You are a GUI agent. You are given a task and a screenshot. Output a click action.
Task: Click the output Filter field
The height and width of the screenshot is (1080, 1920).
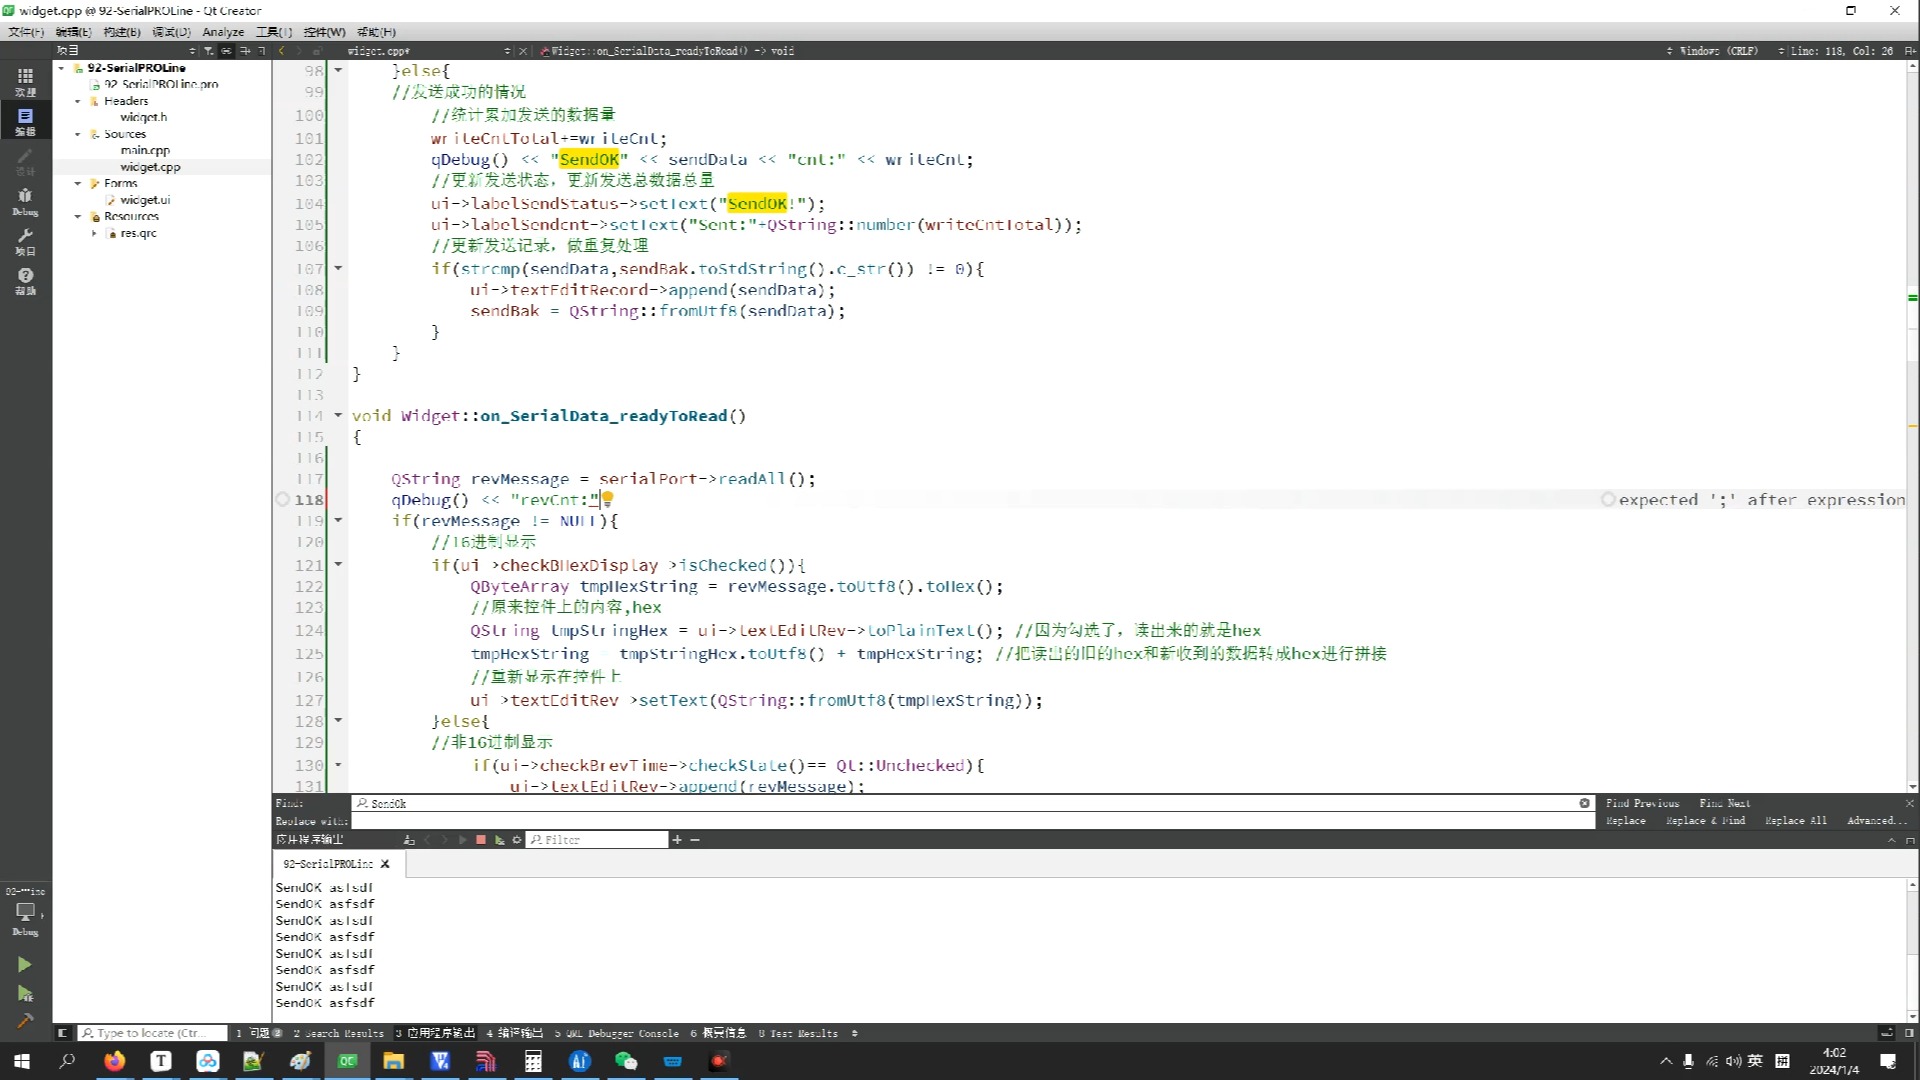[x=597, y=840]
